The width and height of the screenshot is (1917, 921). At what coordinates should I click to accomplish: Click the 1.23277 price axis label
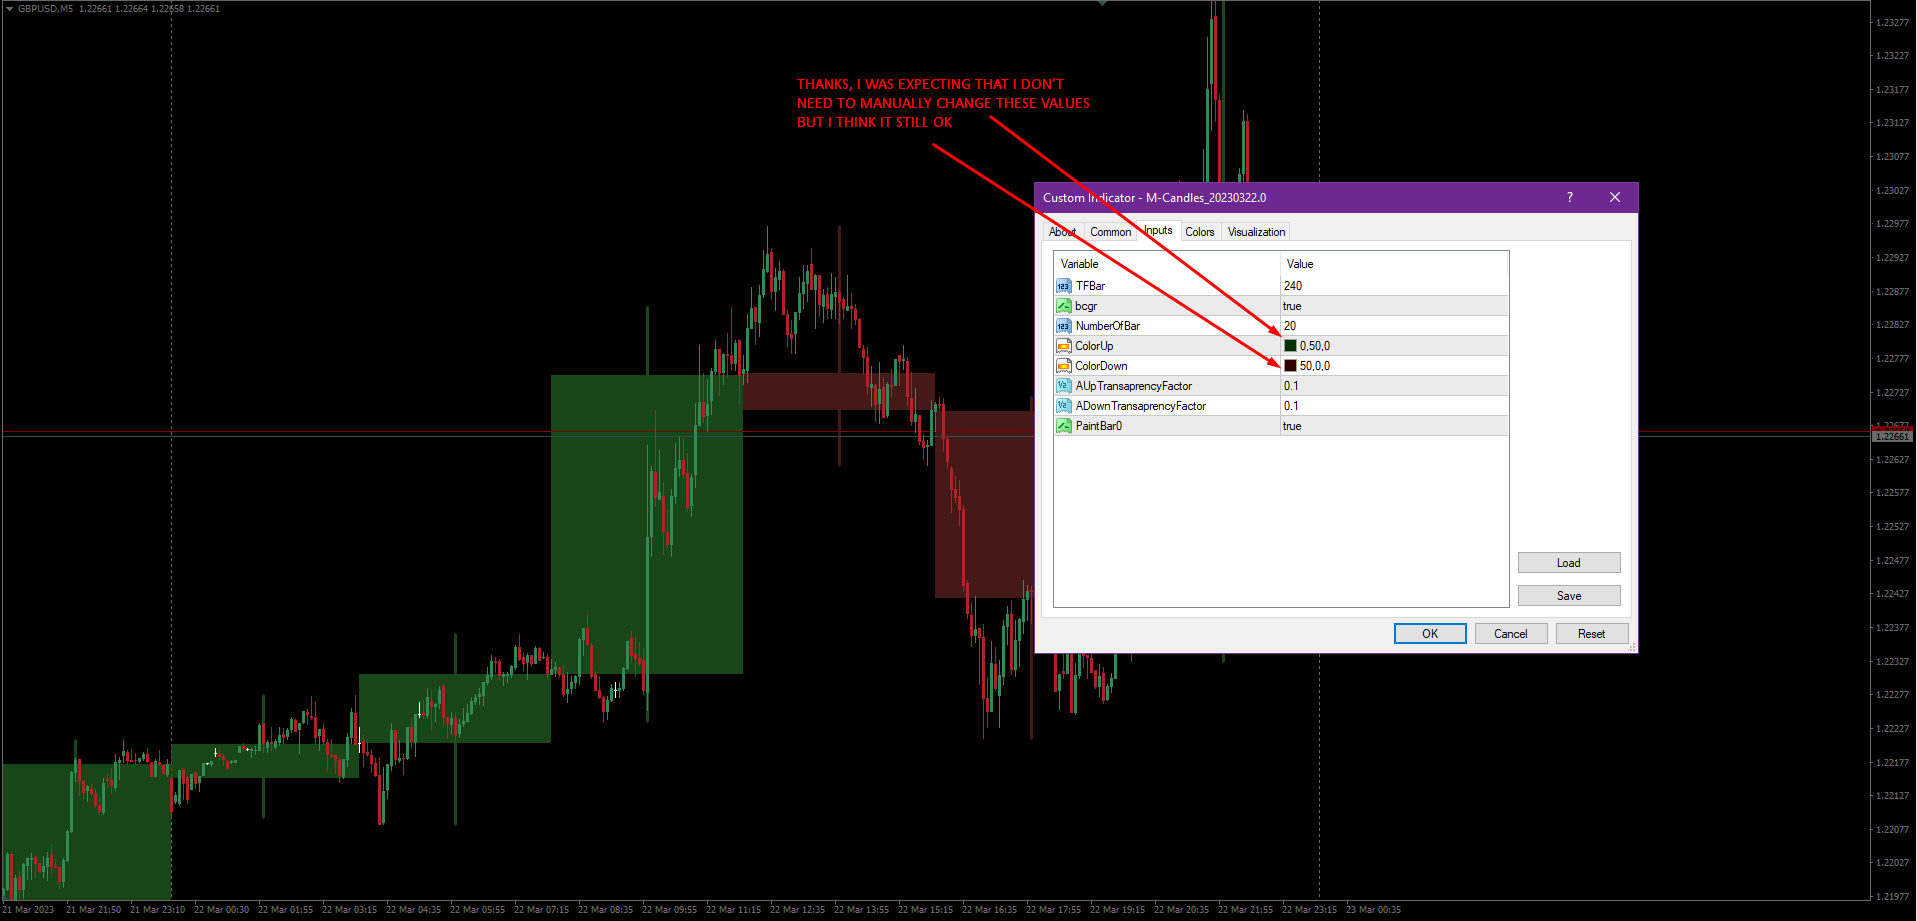click(1892, 22)
